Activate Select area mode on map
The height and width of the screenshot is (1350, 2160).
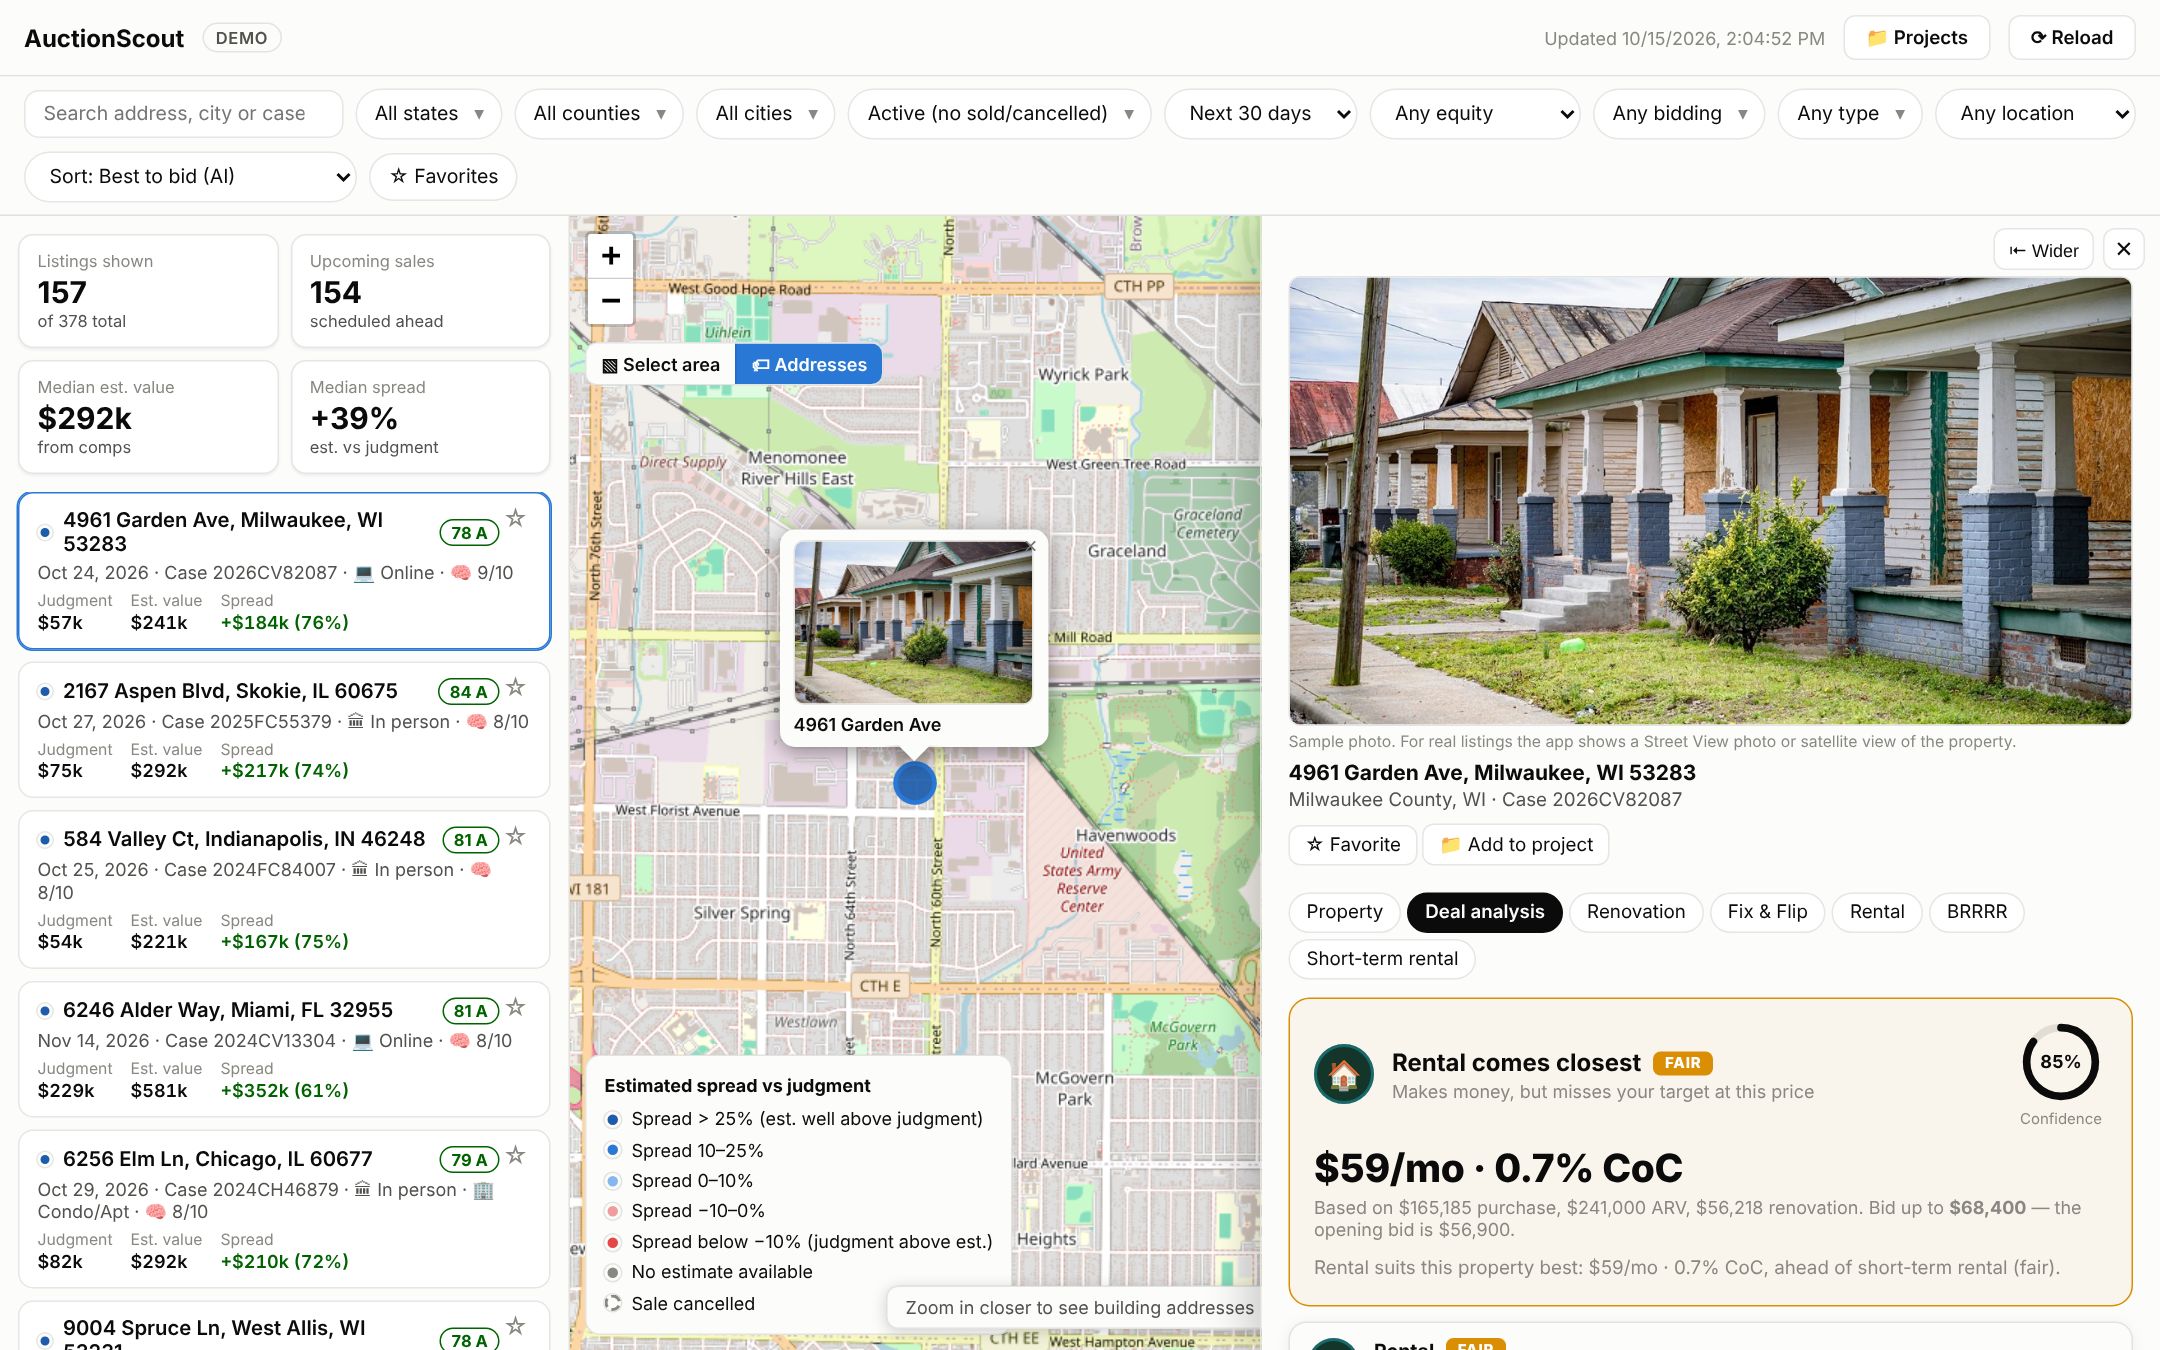point(661,365)
